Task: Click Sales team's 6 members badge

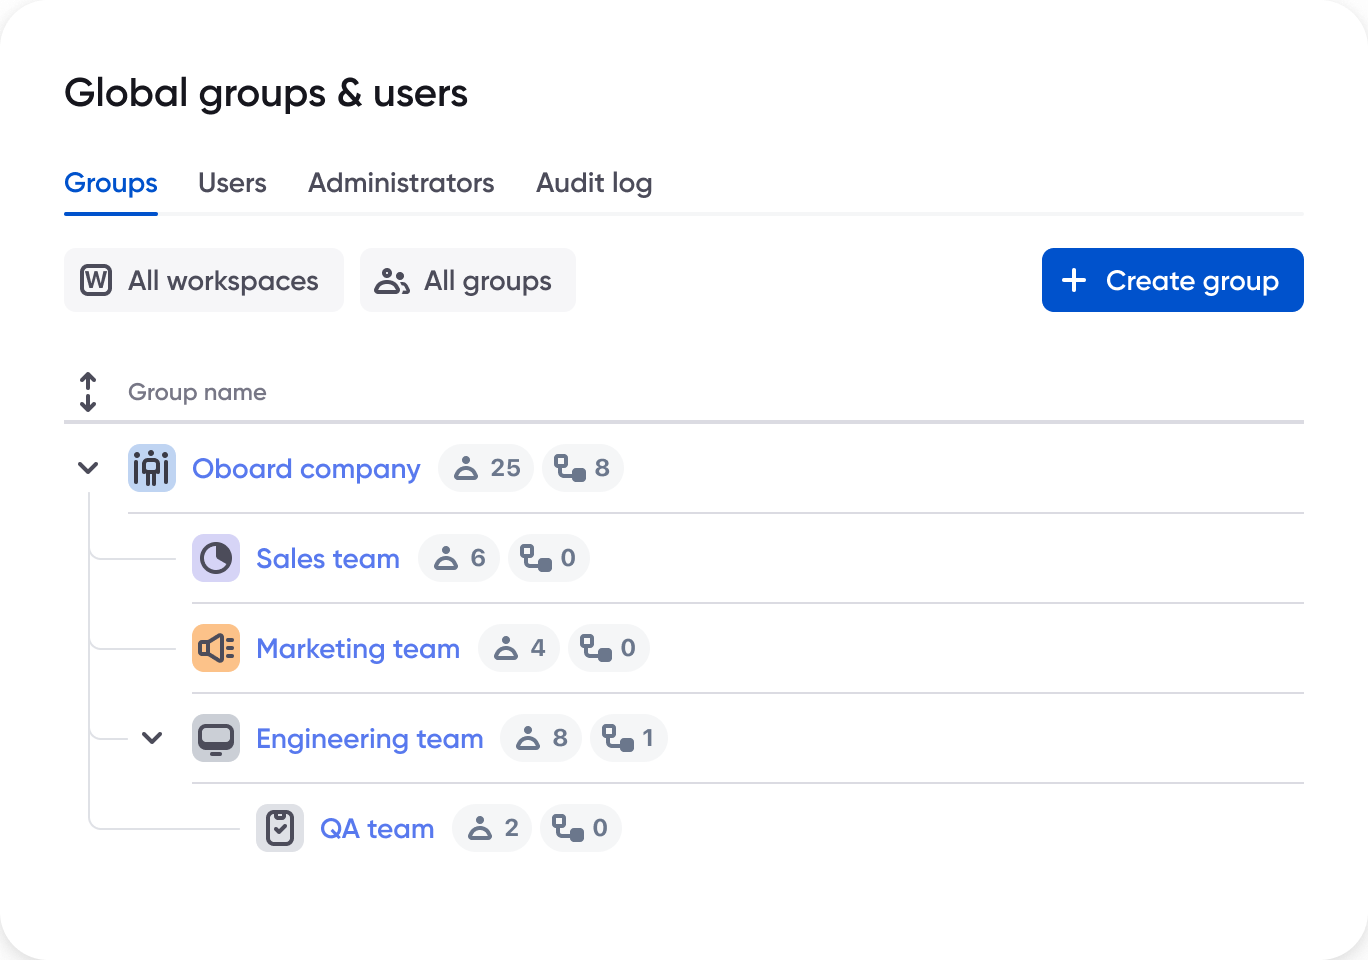Action: tap(459, 558)
